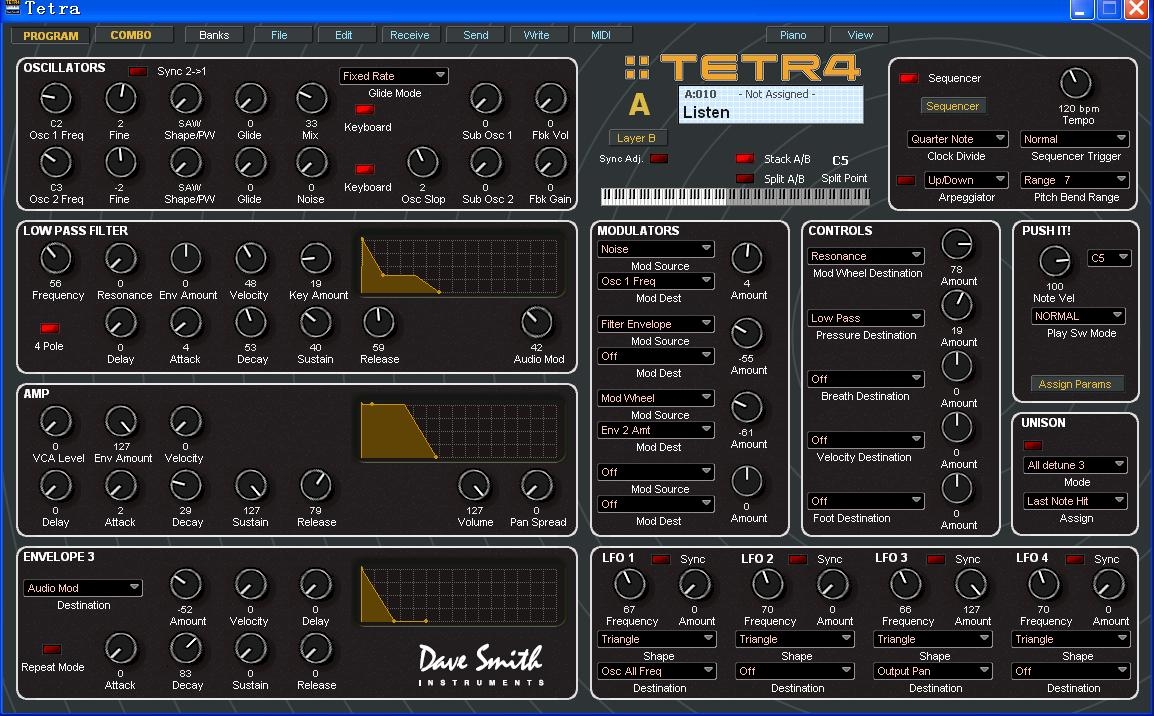This screenshot has width=1154, height=716.
Task: Open the View menu
Action: pos(860,35)
